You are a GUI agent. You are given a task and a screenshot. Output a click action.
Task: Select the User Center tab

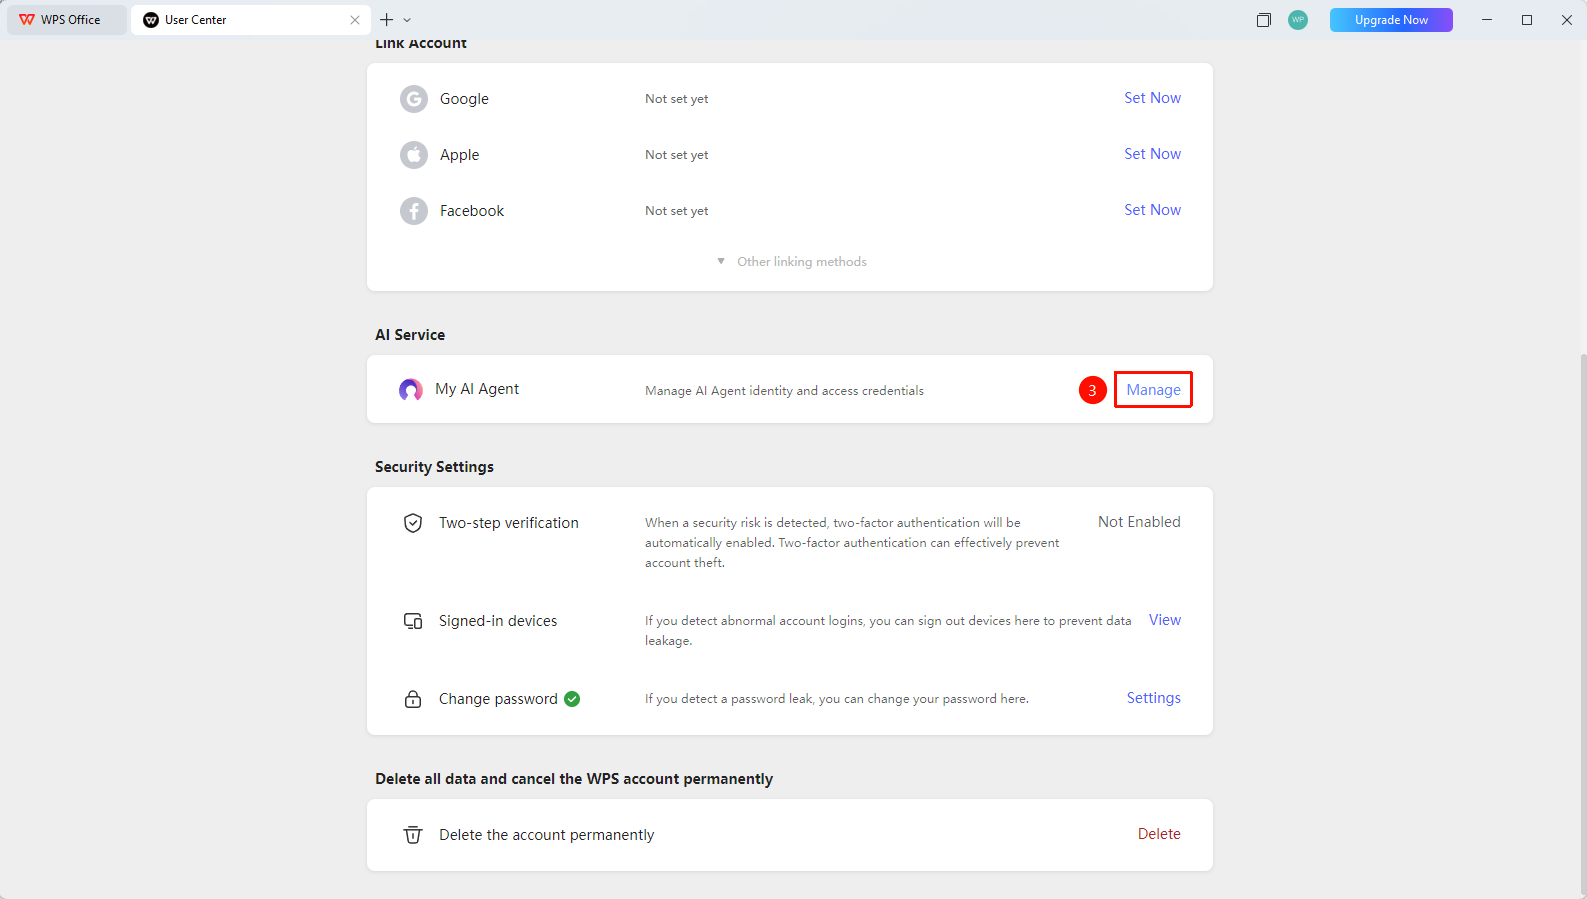point(251,20)
